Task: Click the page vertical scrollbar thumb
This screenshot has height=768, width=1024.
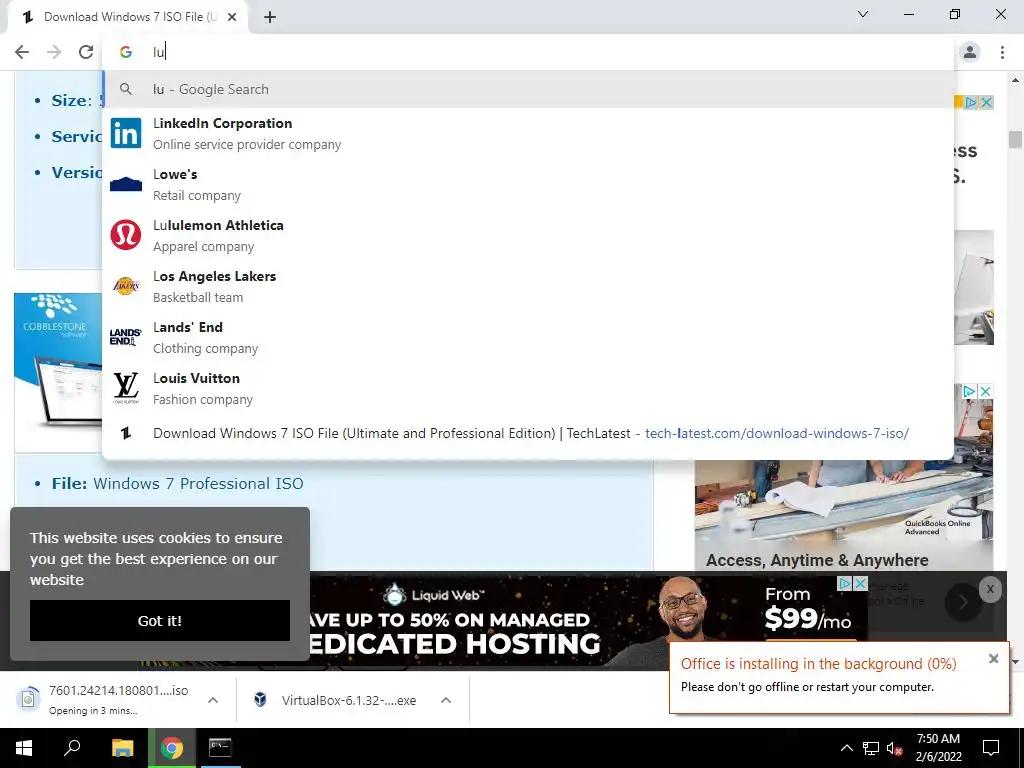Action: pos(1015,140)
